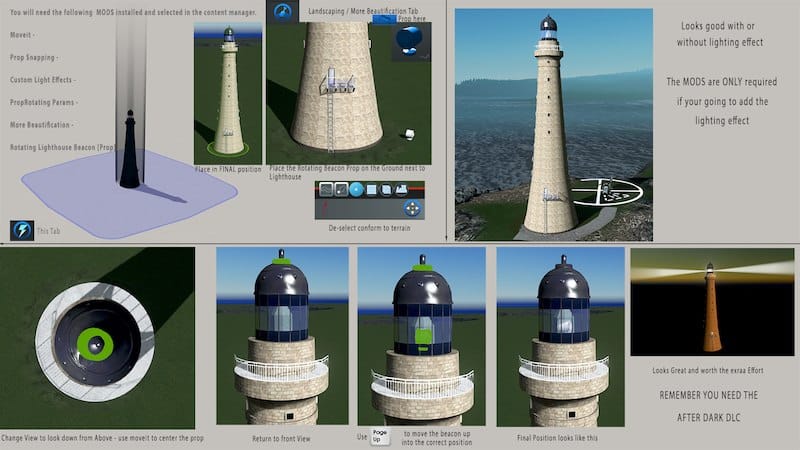The height and width of the screenshot is (450, 800).
Task: Click the blue circle toolbar icon
Action: pos(356,189)
